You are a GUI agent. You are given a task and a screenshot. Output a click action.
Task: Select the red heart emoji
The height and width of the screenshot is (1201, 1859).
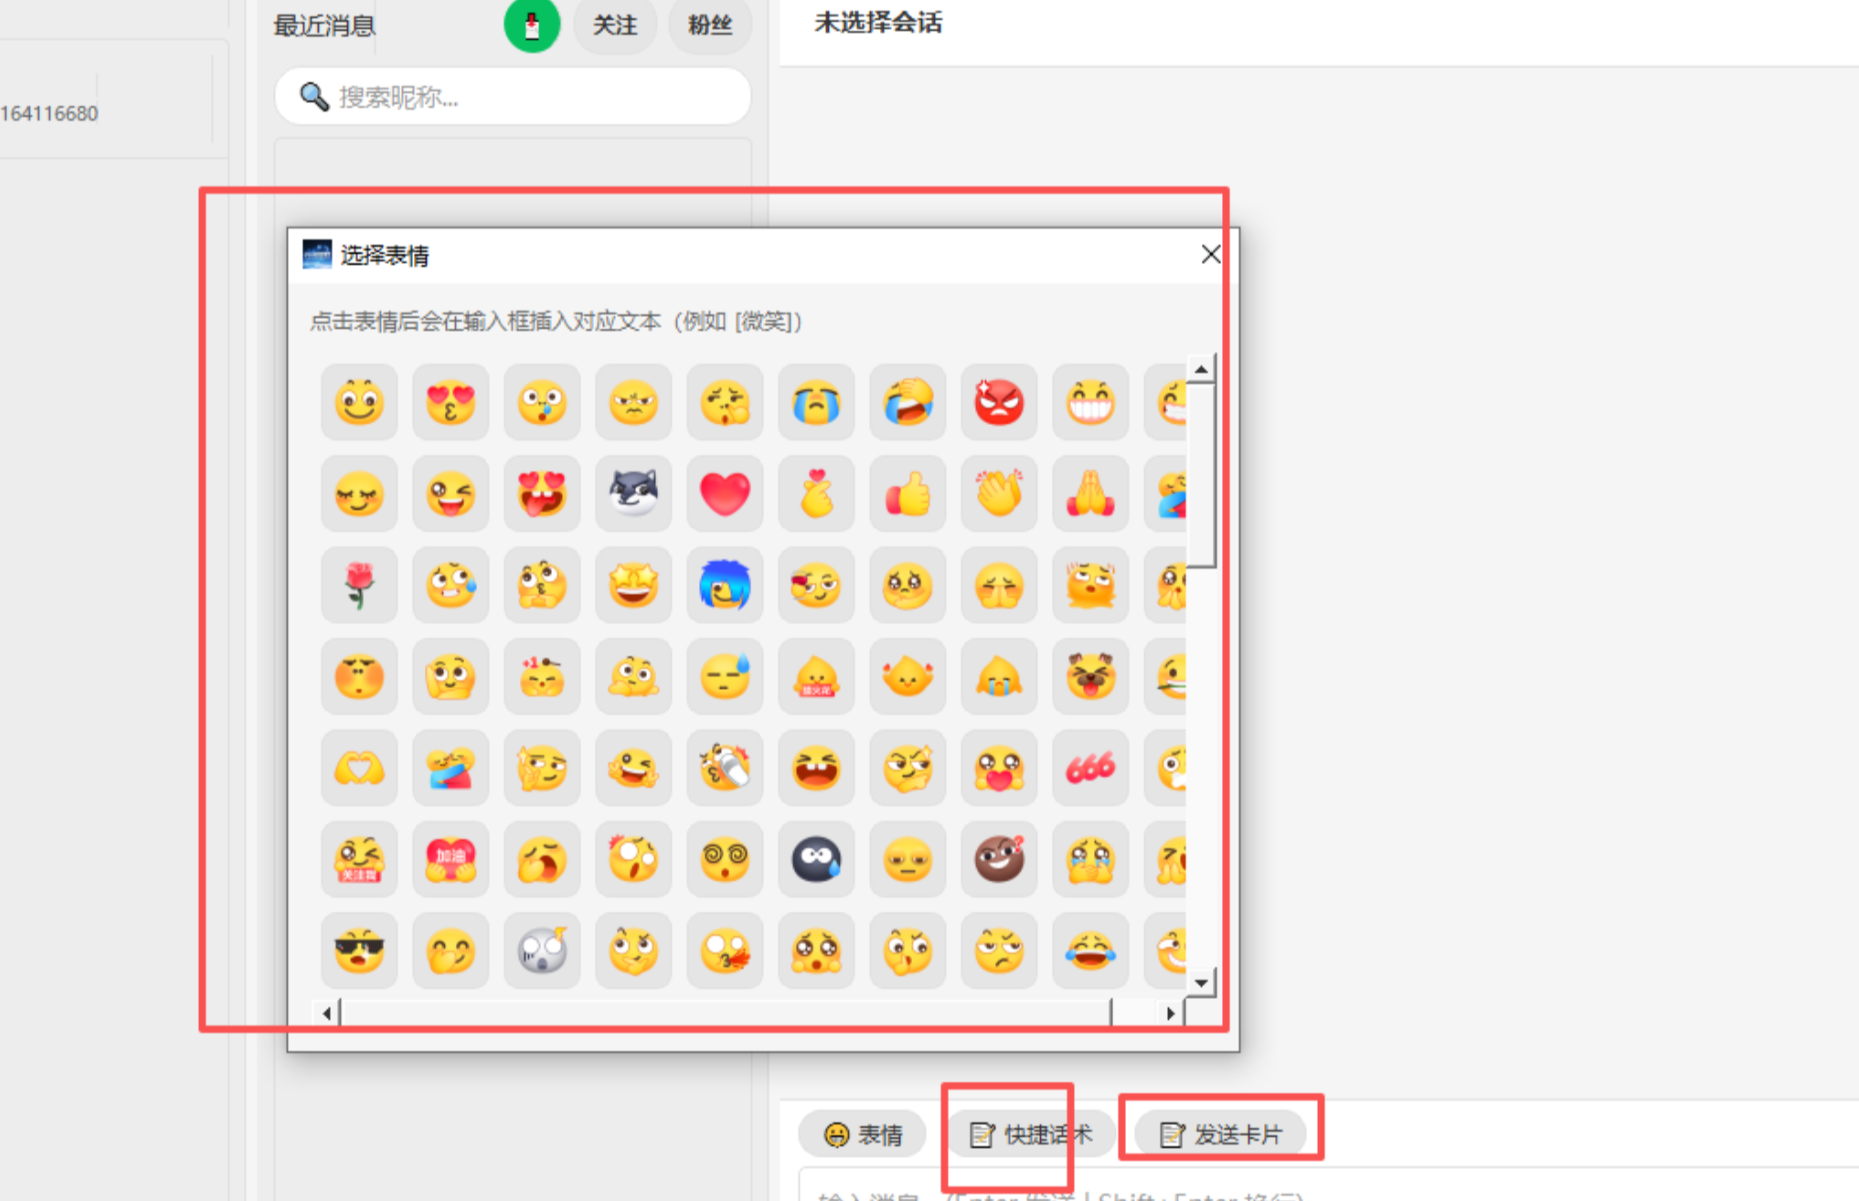click(724, 494)
